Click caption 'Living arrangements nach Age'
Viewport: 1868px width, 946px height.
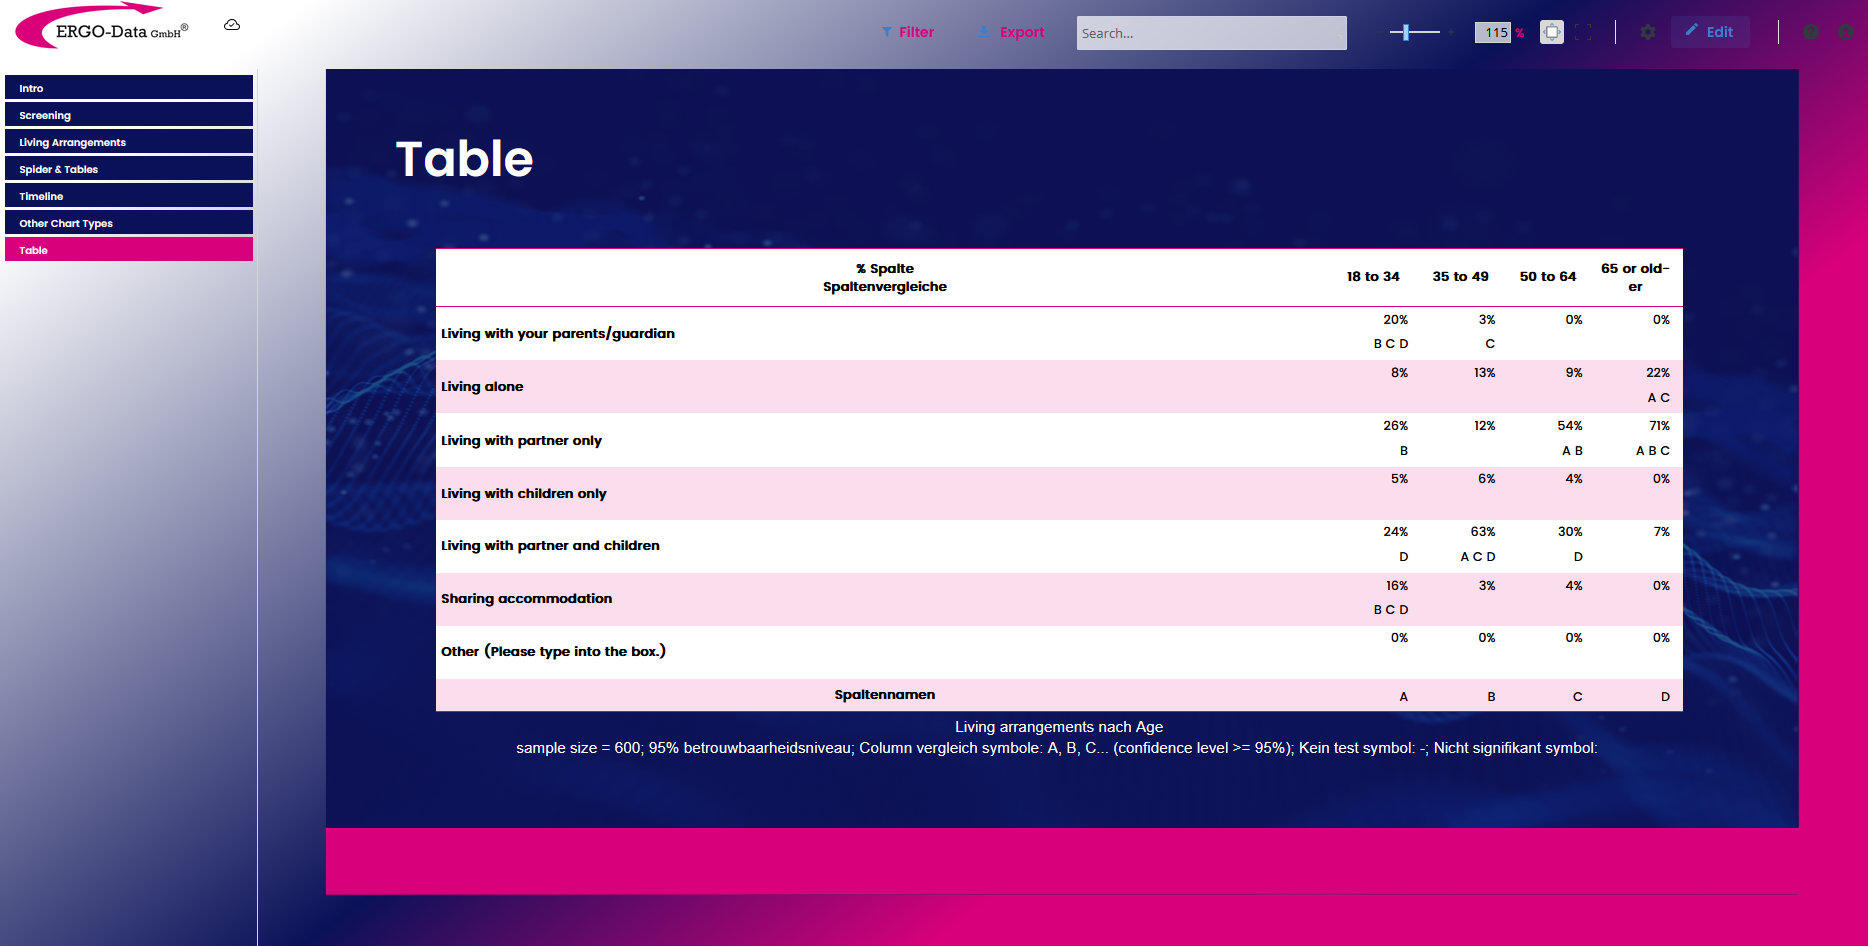point(1059,727)
